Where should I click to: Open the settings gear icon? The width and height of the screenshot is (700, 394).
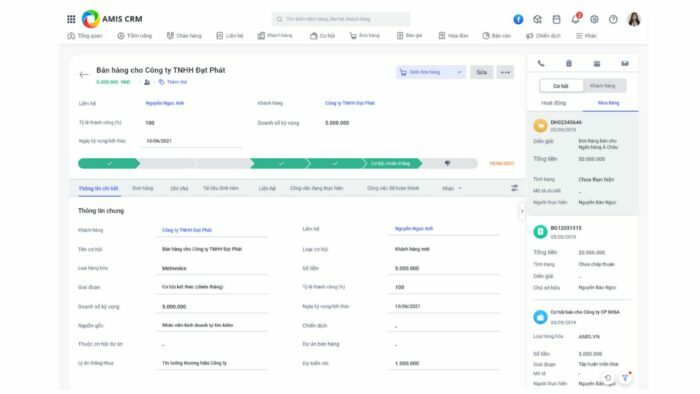(x=594, y=19)
